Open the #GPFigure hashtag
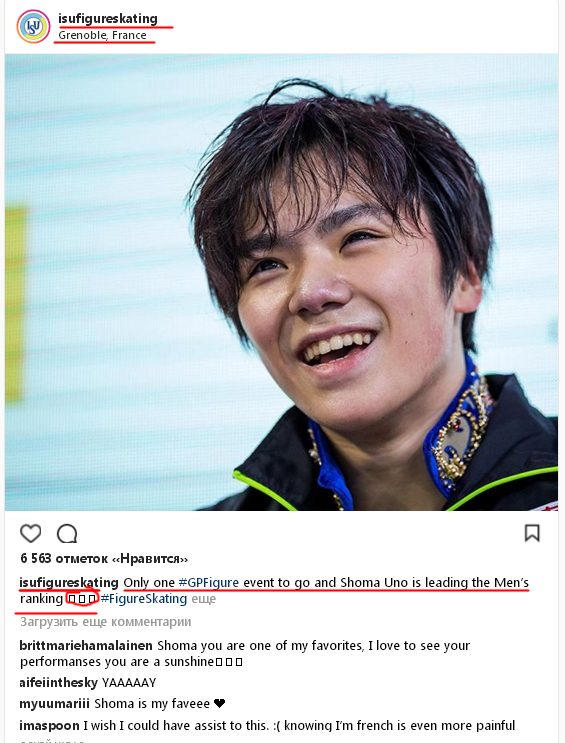The image size is (565, 743). click(x=209, y=582)
